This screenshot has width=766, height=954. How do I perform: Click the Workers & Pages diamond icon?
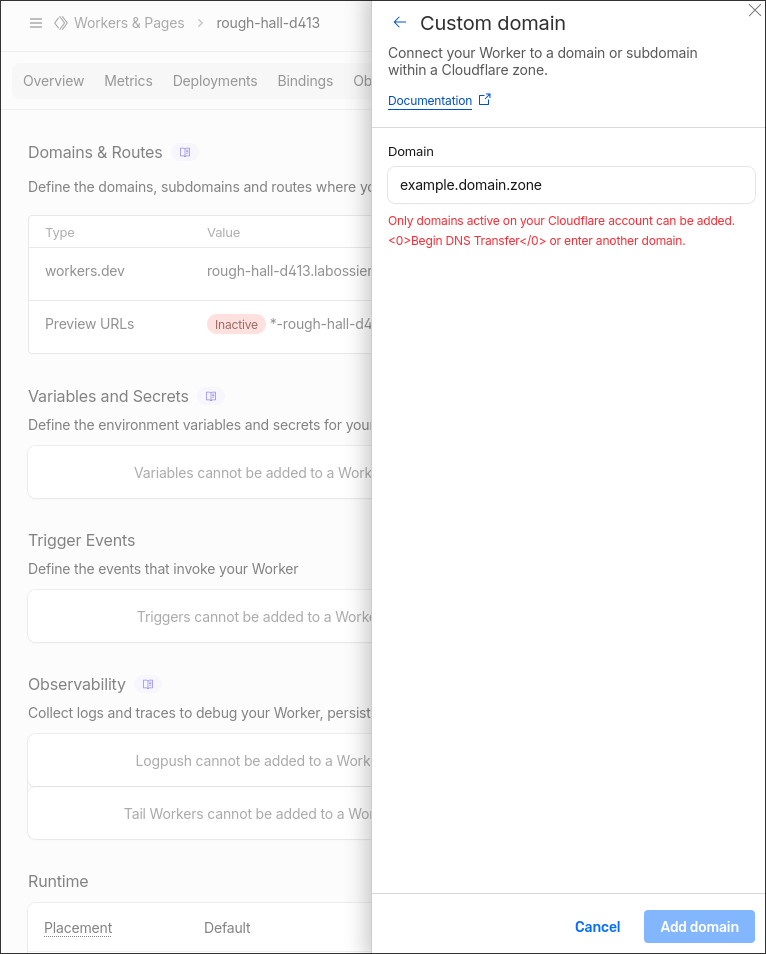(x=61, y=23)
